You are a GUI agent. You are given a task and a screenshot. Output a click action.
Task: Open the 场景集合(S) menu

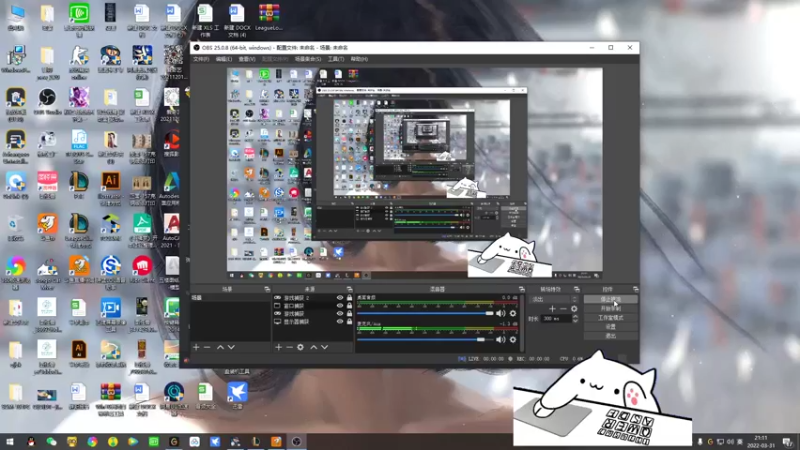click(308, 59)
